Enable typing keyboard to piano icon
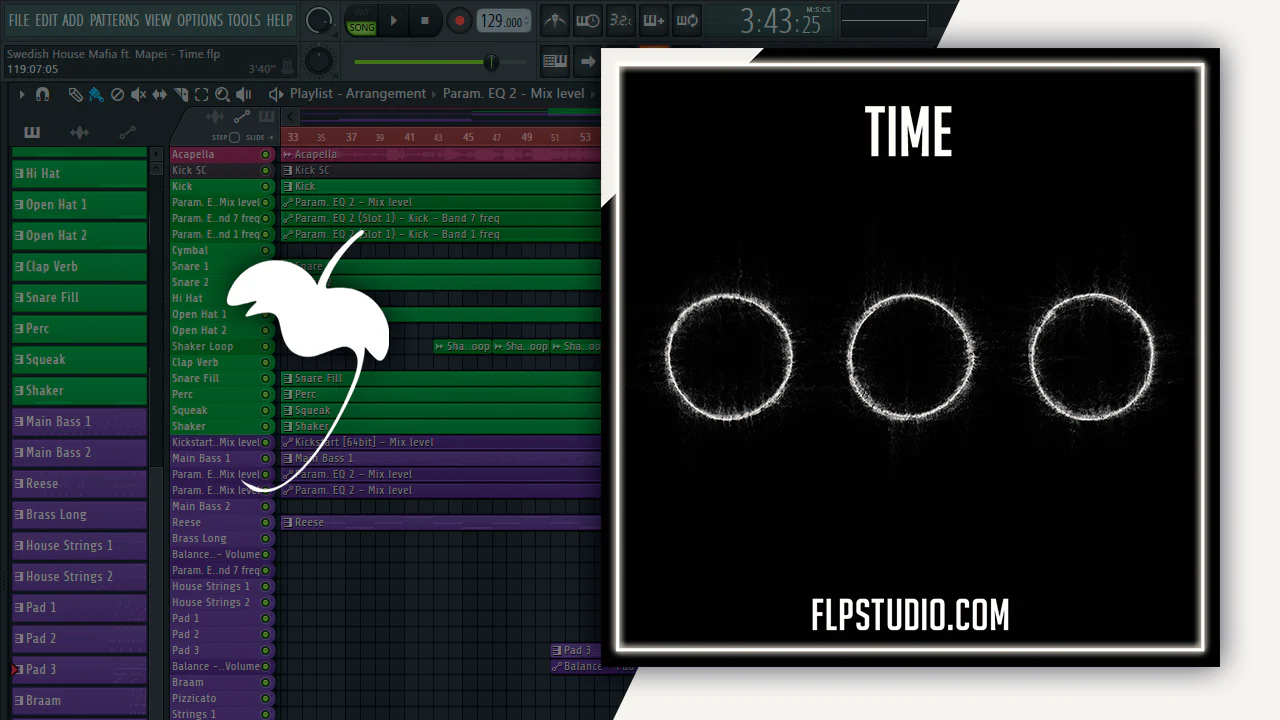 555,62
